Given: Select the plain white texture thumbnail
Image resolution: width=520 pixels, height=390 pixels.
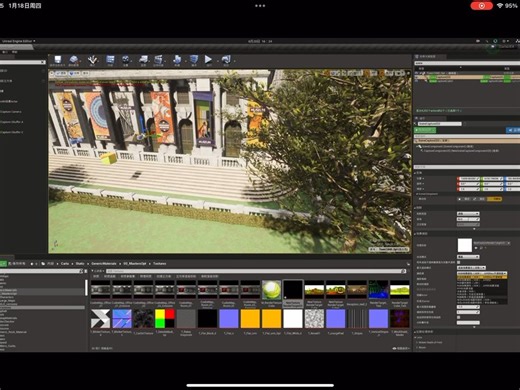Looking at the screenshot, I should [293, 318].
